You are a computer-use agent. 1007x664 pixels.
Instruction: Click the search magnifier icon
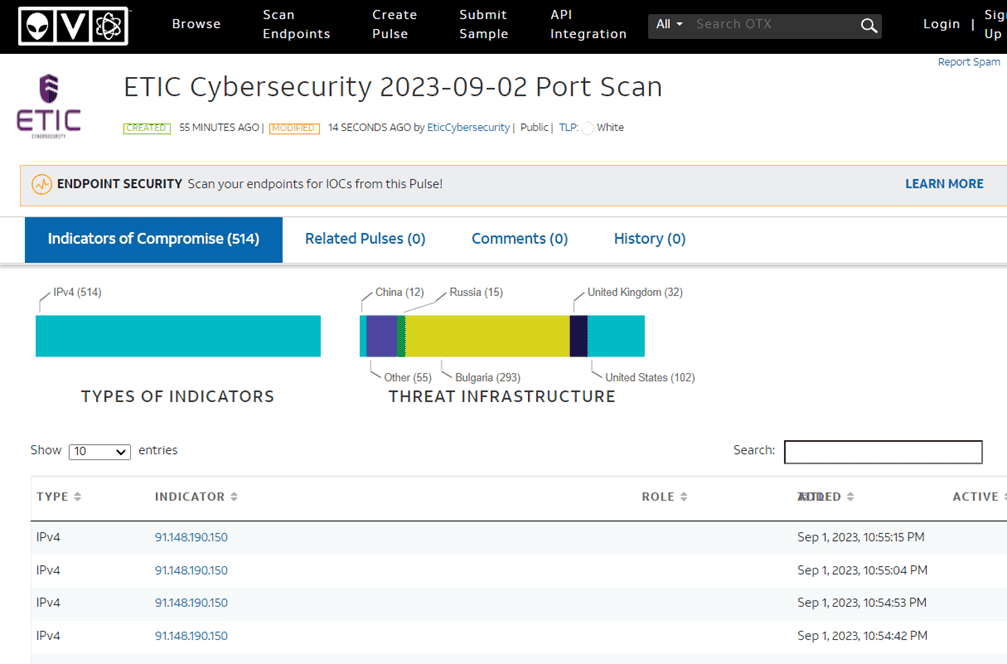tap(869, 26)
